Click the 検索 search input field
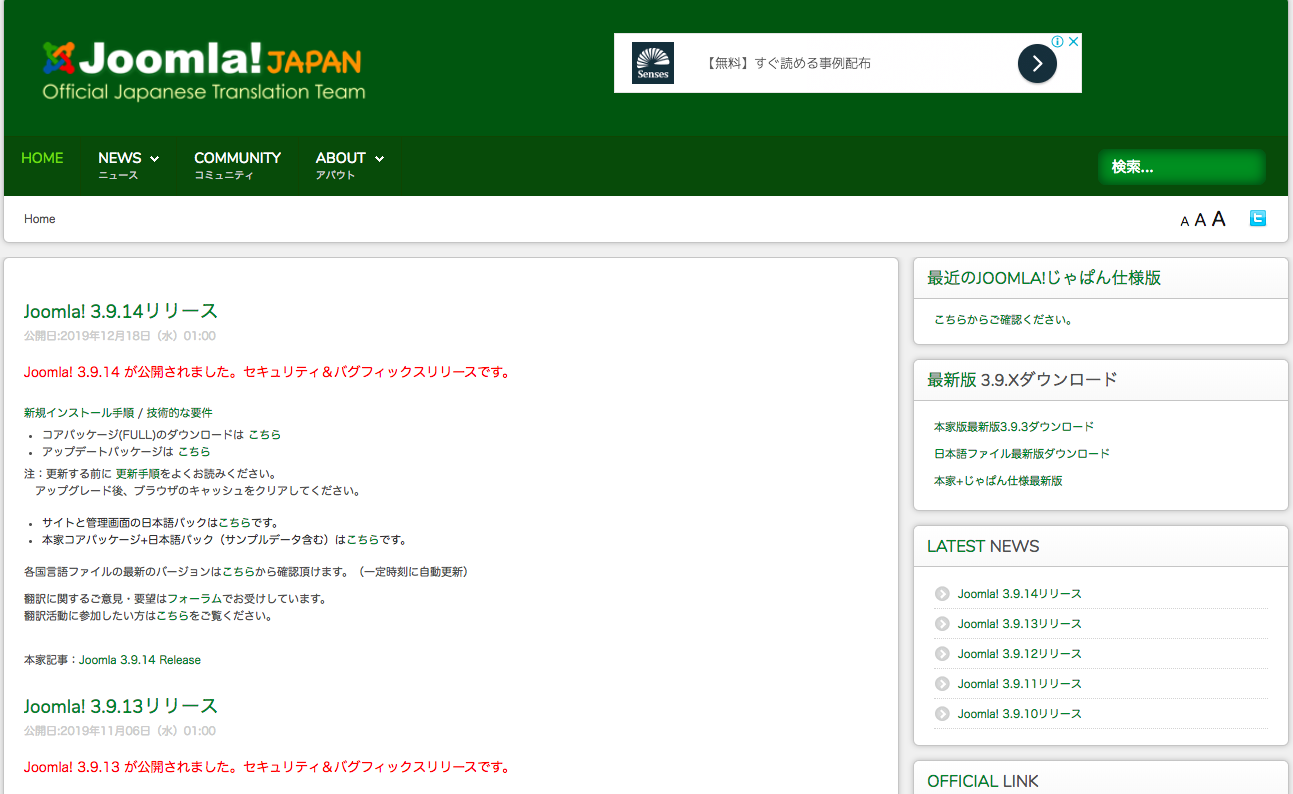1293x794 pixels. coord(1181,167)
